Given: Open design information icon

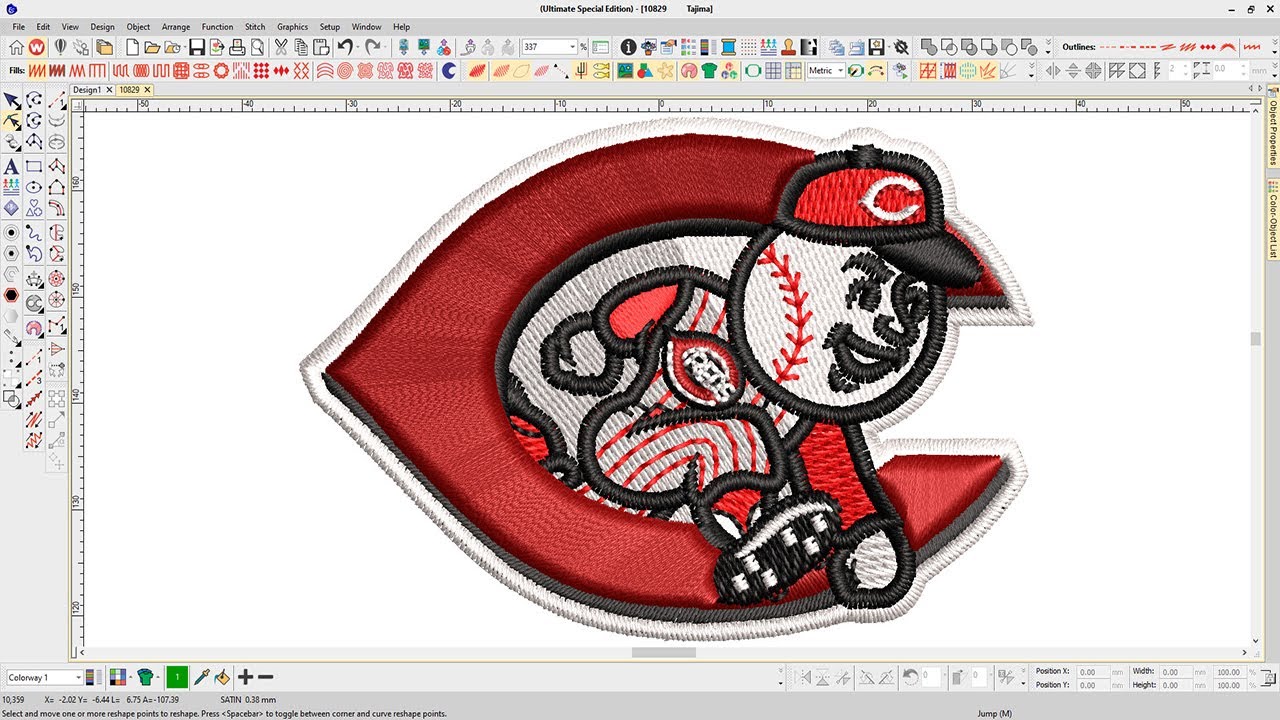Looking at the screenshot, I should point(628,47).
